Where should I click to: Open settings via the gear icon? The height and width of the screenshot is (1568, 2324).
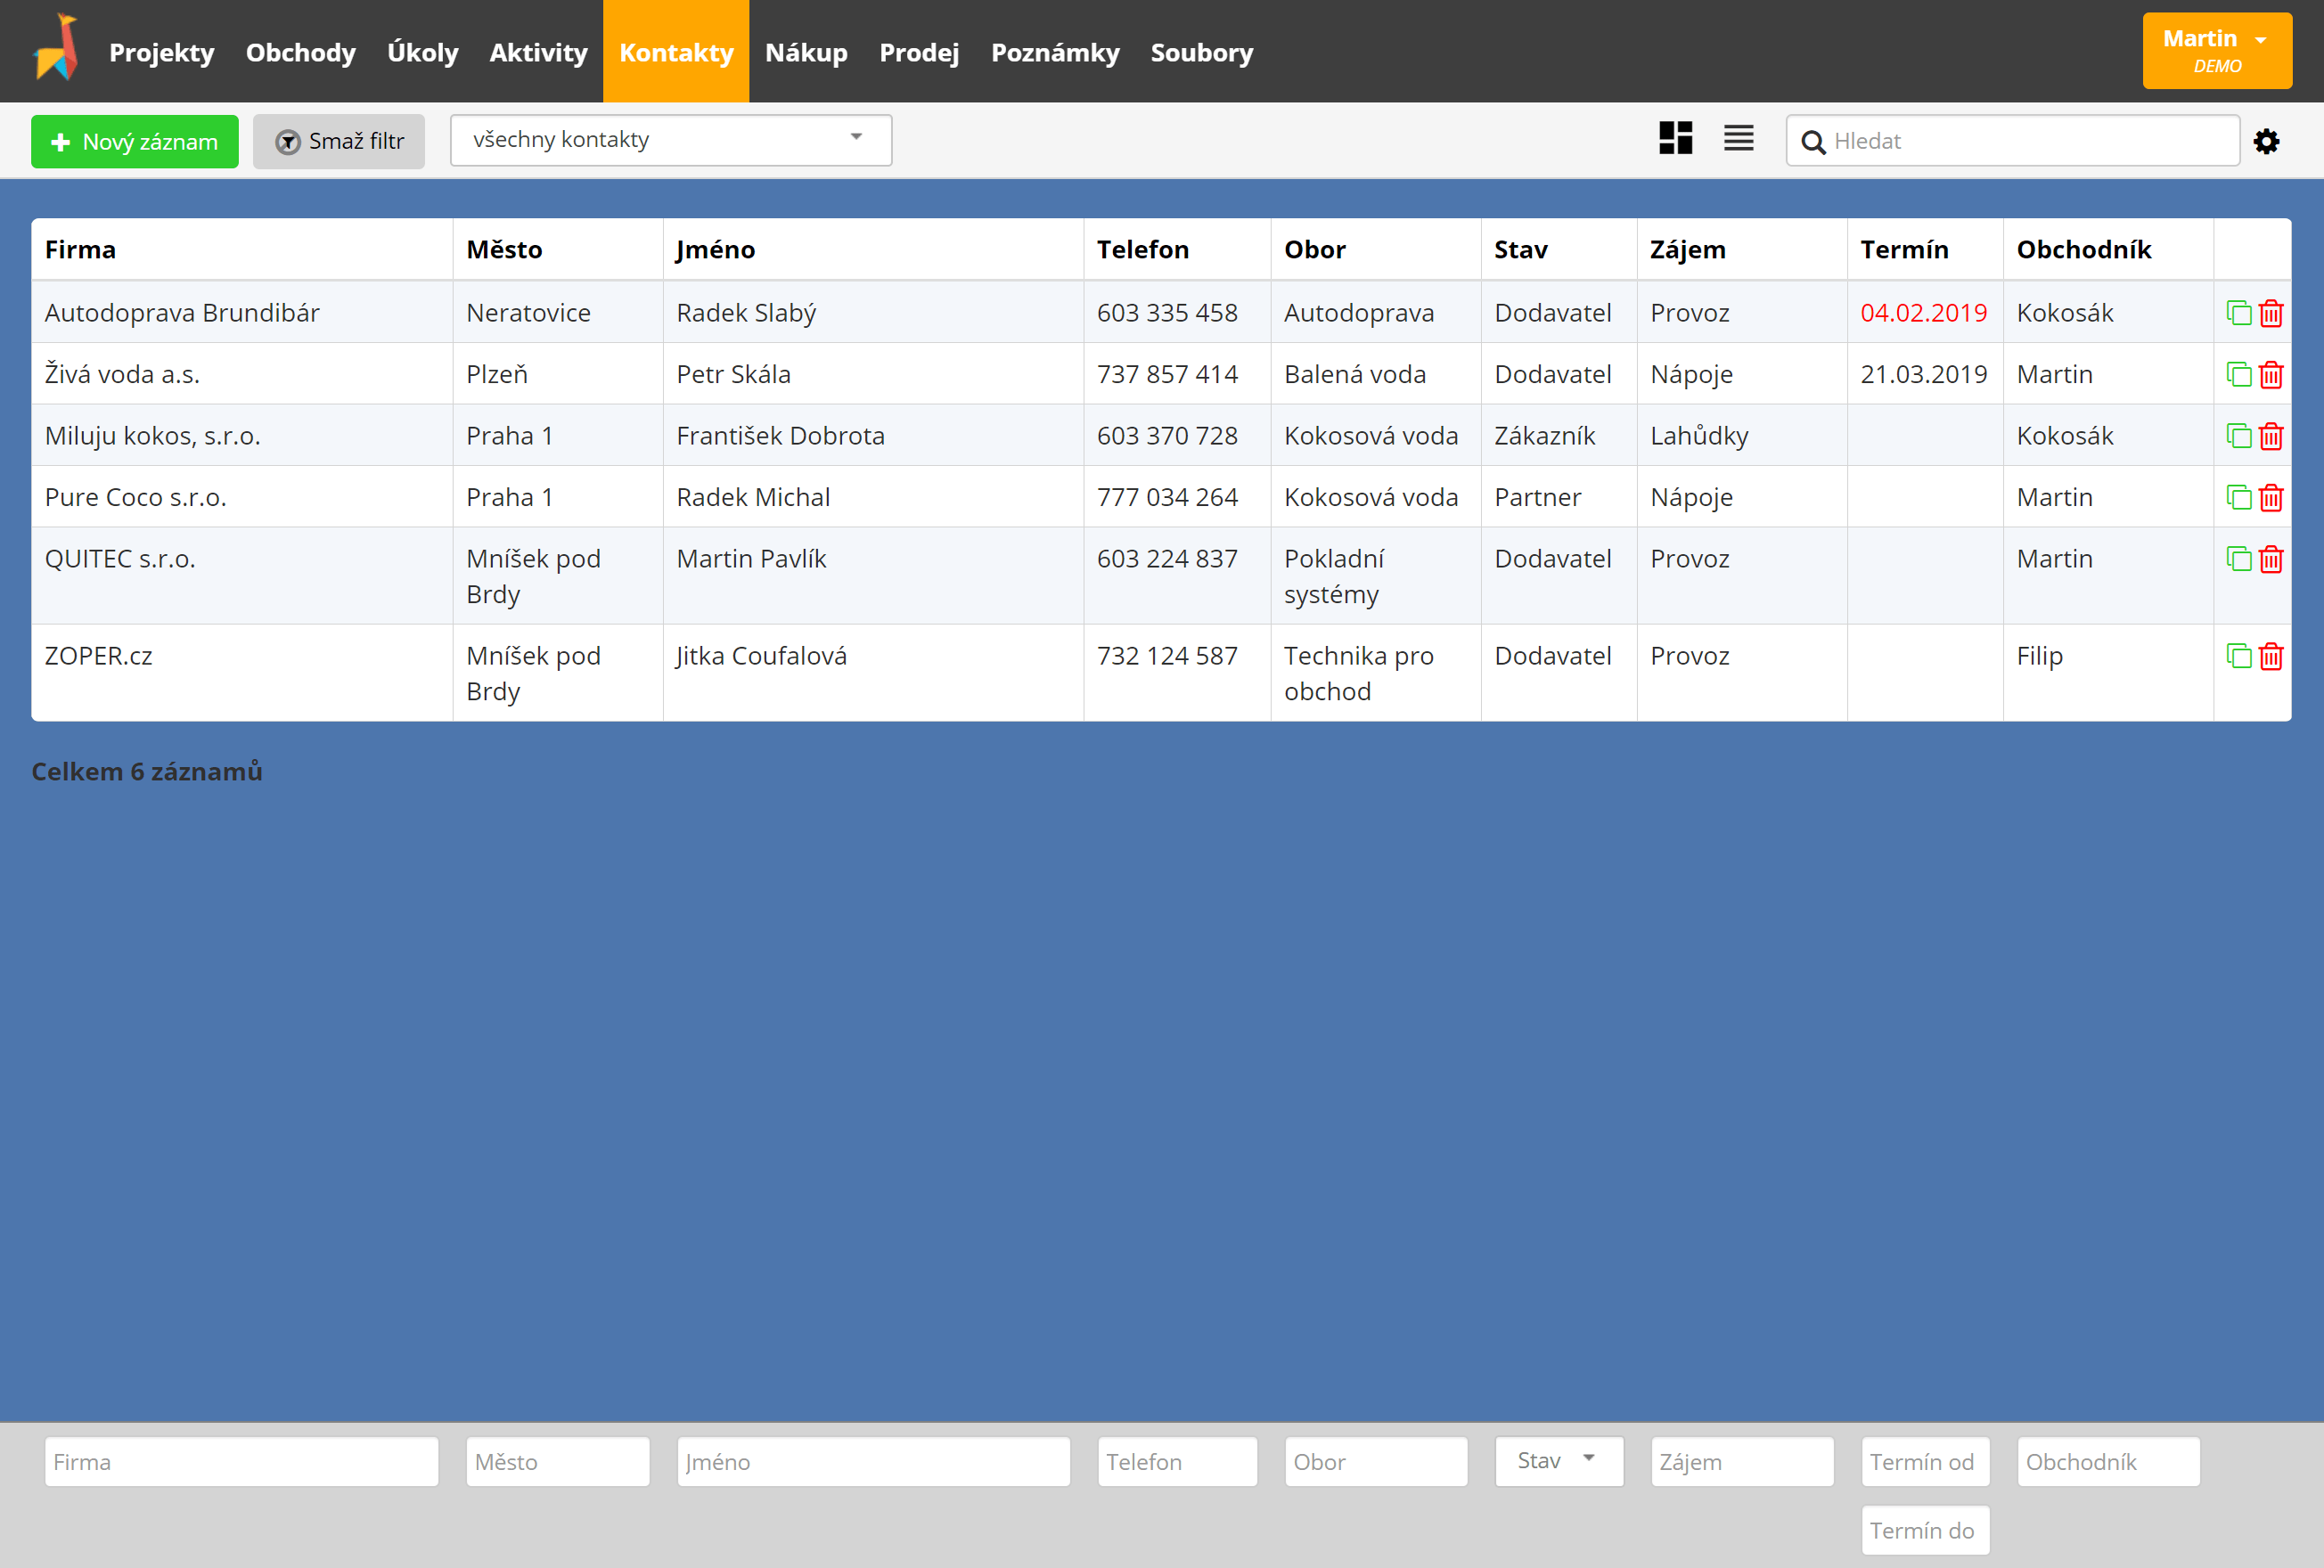click(x=2266, y=141)
